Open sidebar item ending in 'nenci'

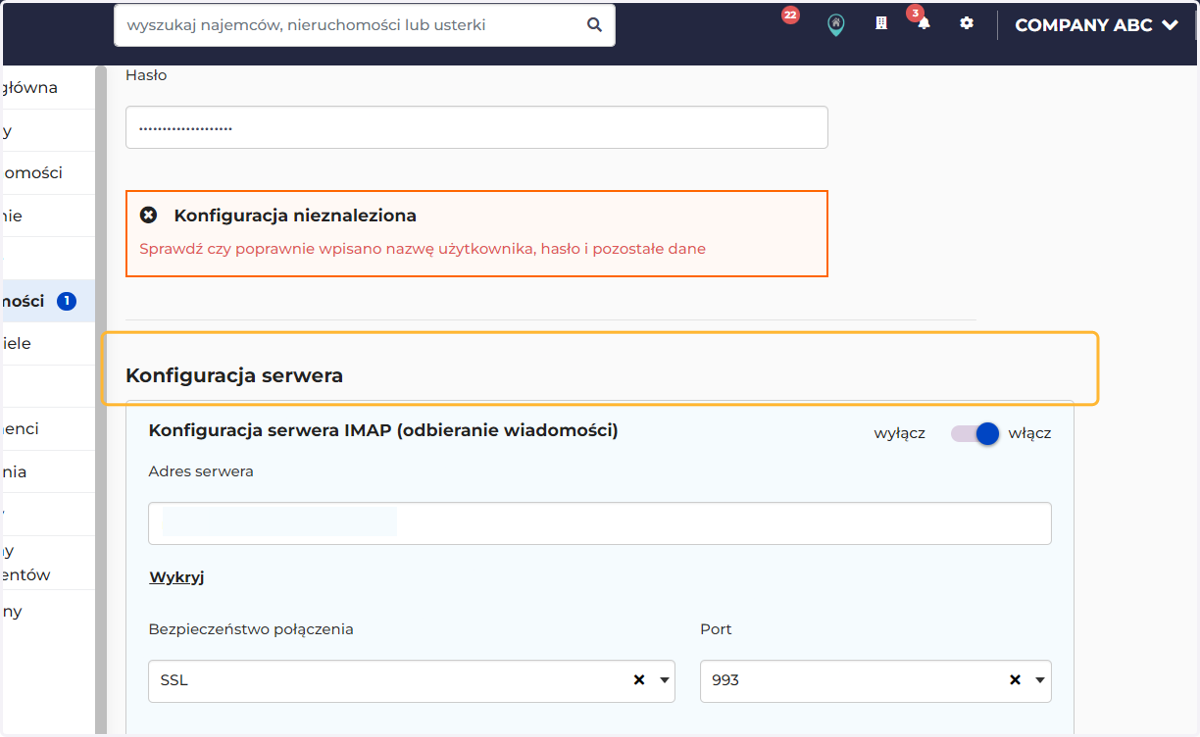[x=48, y=429]
